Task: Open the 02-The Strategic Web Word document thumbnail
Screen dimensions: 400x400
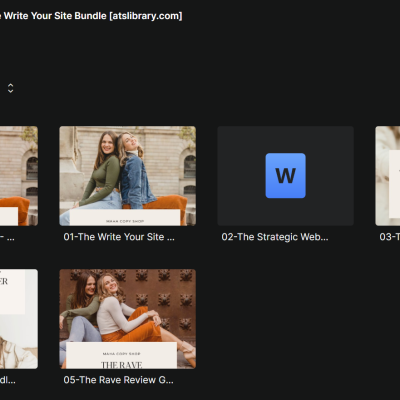Action: [285, 176]
